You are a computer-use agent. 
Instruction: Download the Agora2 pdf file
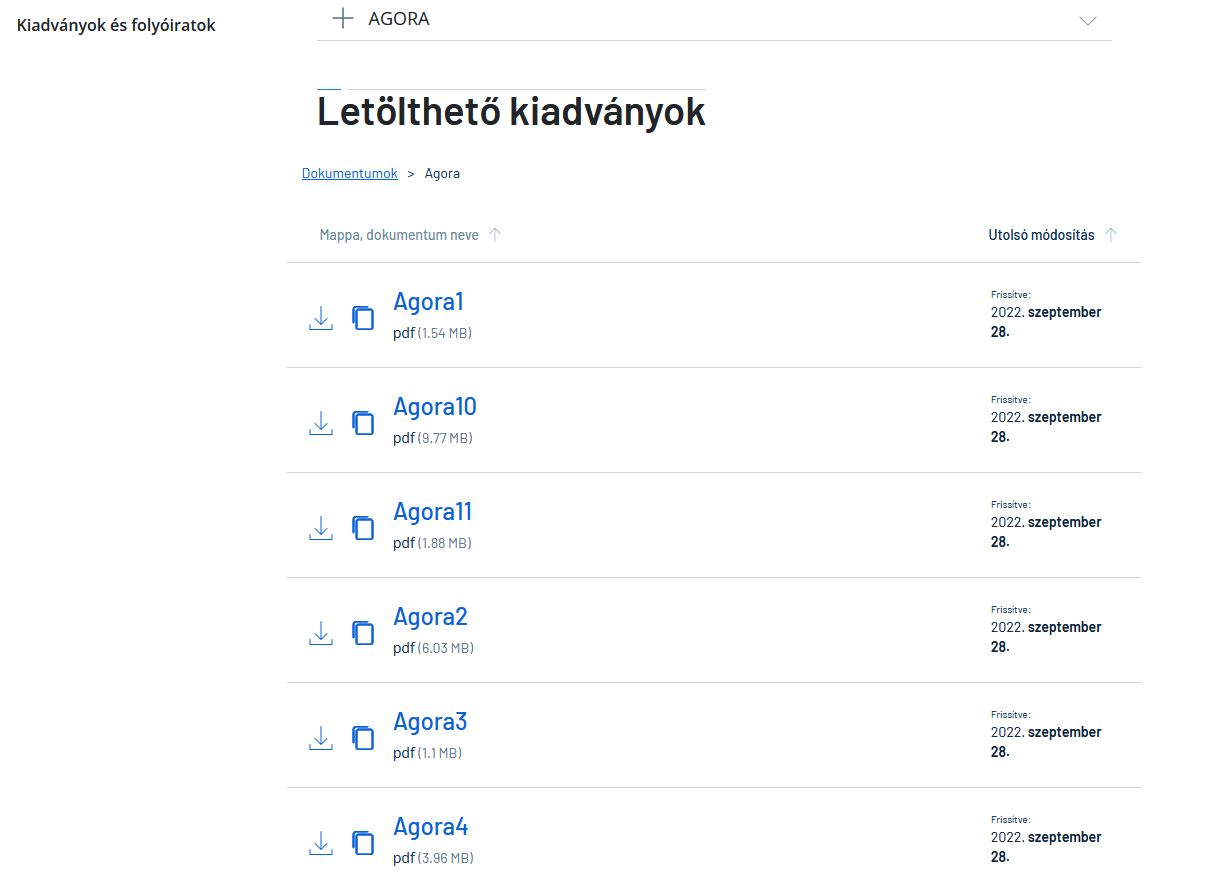[x=320, y=633]
